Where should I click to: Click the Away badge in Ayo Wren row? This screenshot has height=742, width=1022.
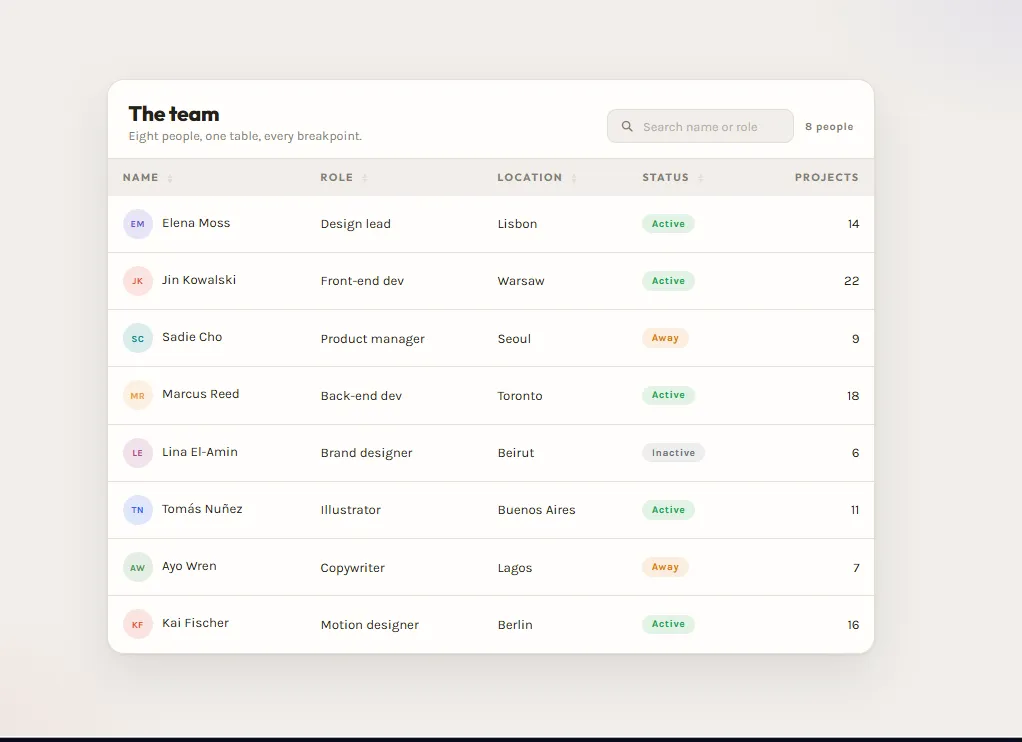(x=665, y=567)
